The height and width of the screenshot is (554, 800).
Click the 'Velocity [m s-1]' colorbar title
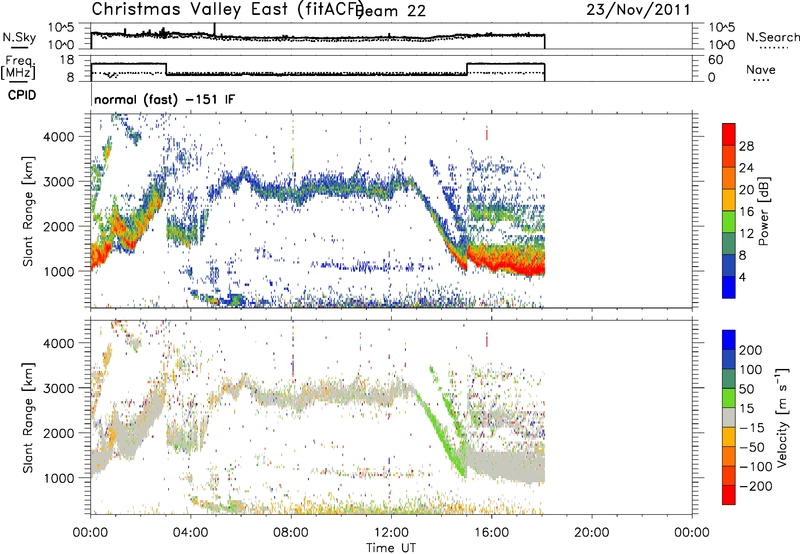tap(782, 417)
